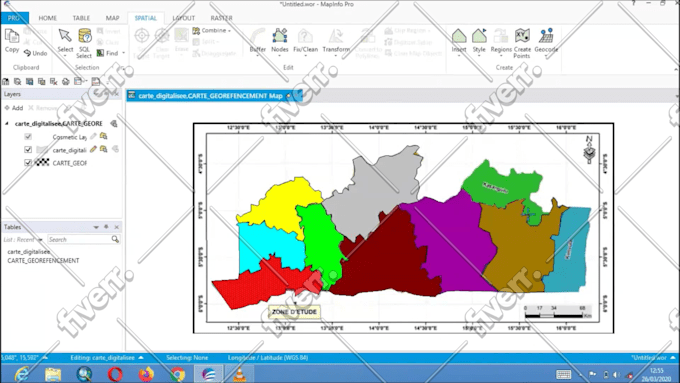Click the Geocode tool icon

546,36
